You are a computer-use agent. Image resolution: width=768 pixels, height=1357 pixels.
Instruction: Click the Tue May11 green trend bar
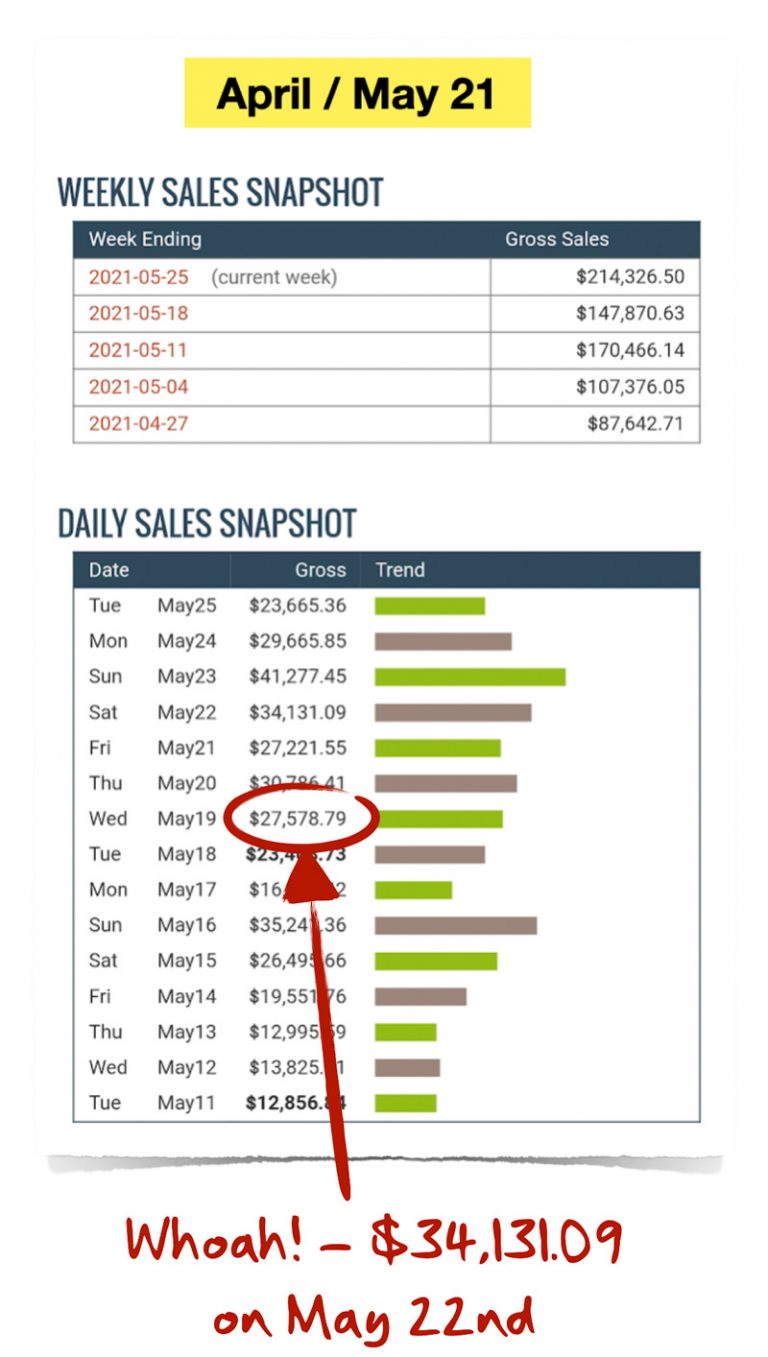point(406,1103)
